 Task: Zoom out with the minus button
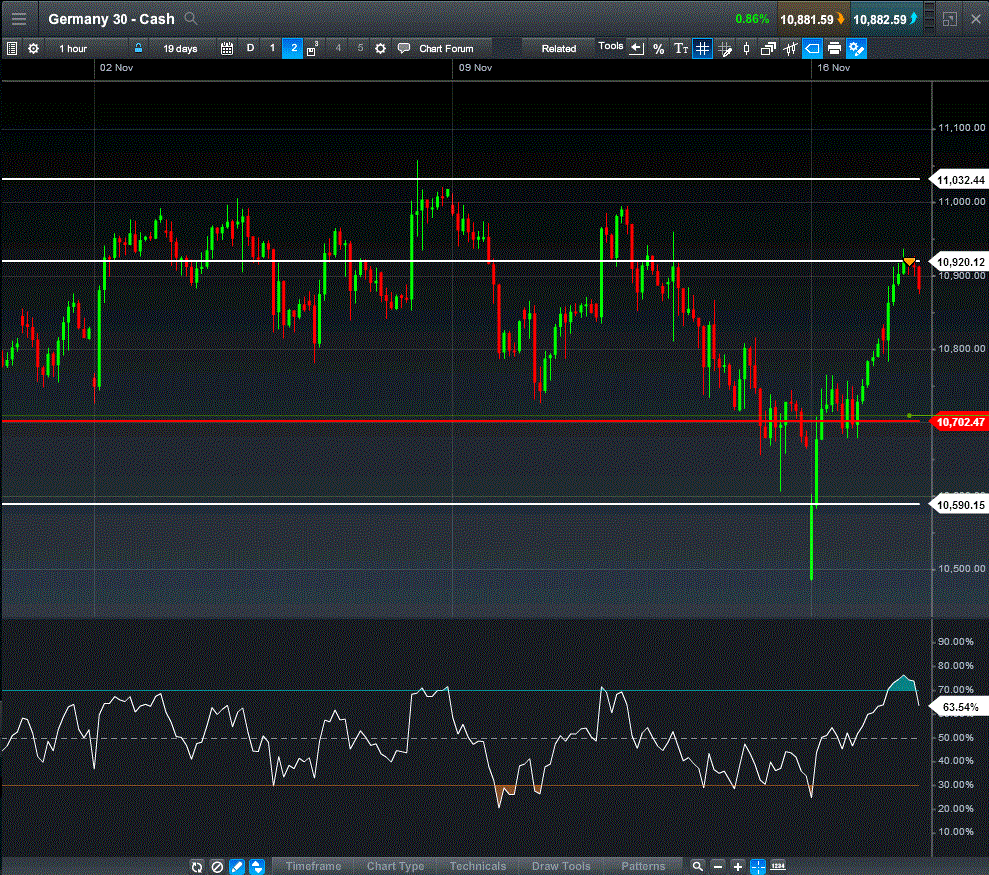(718, 867)
